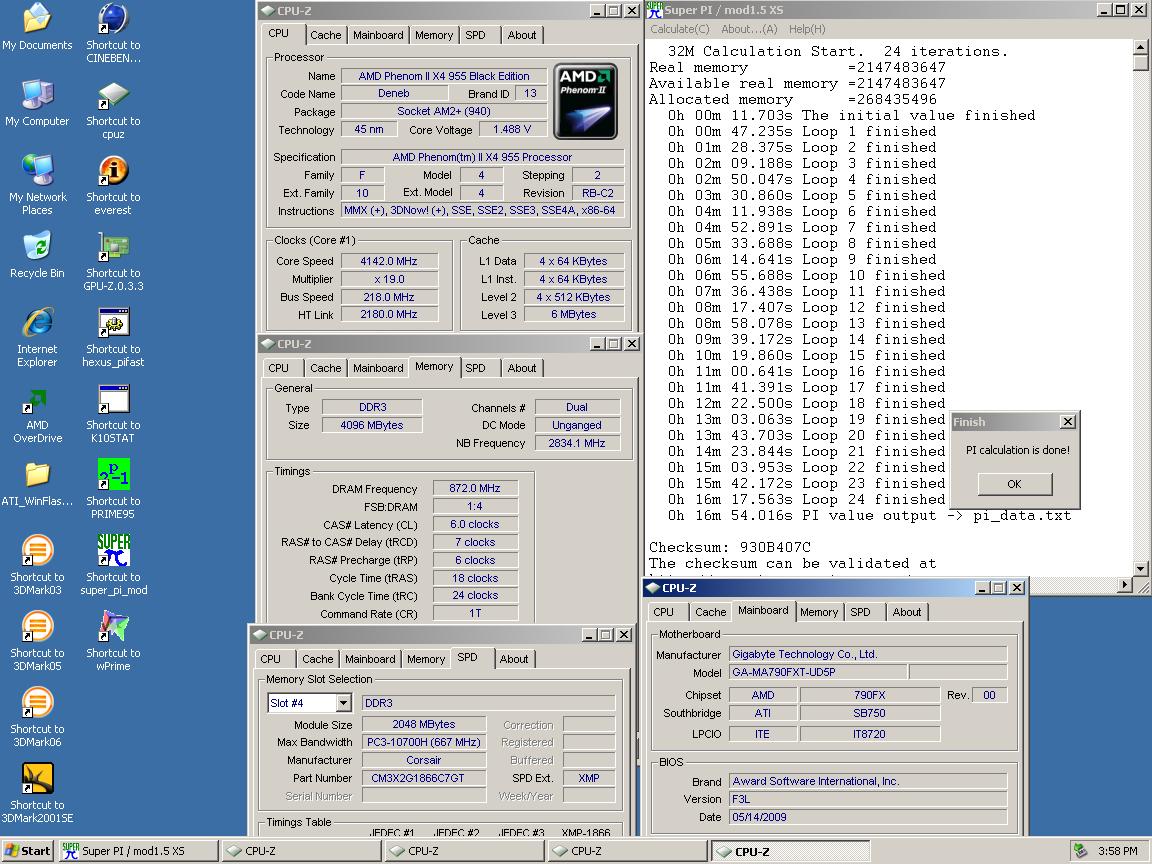This screenshot has height=864, width=1152.
Task: Click system tray icon next to clock
Action: (1080, 851)
